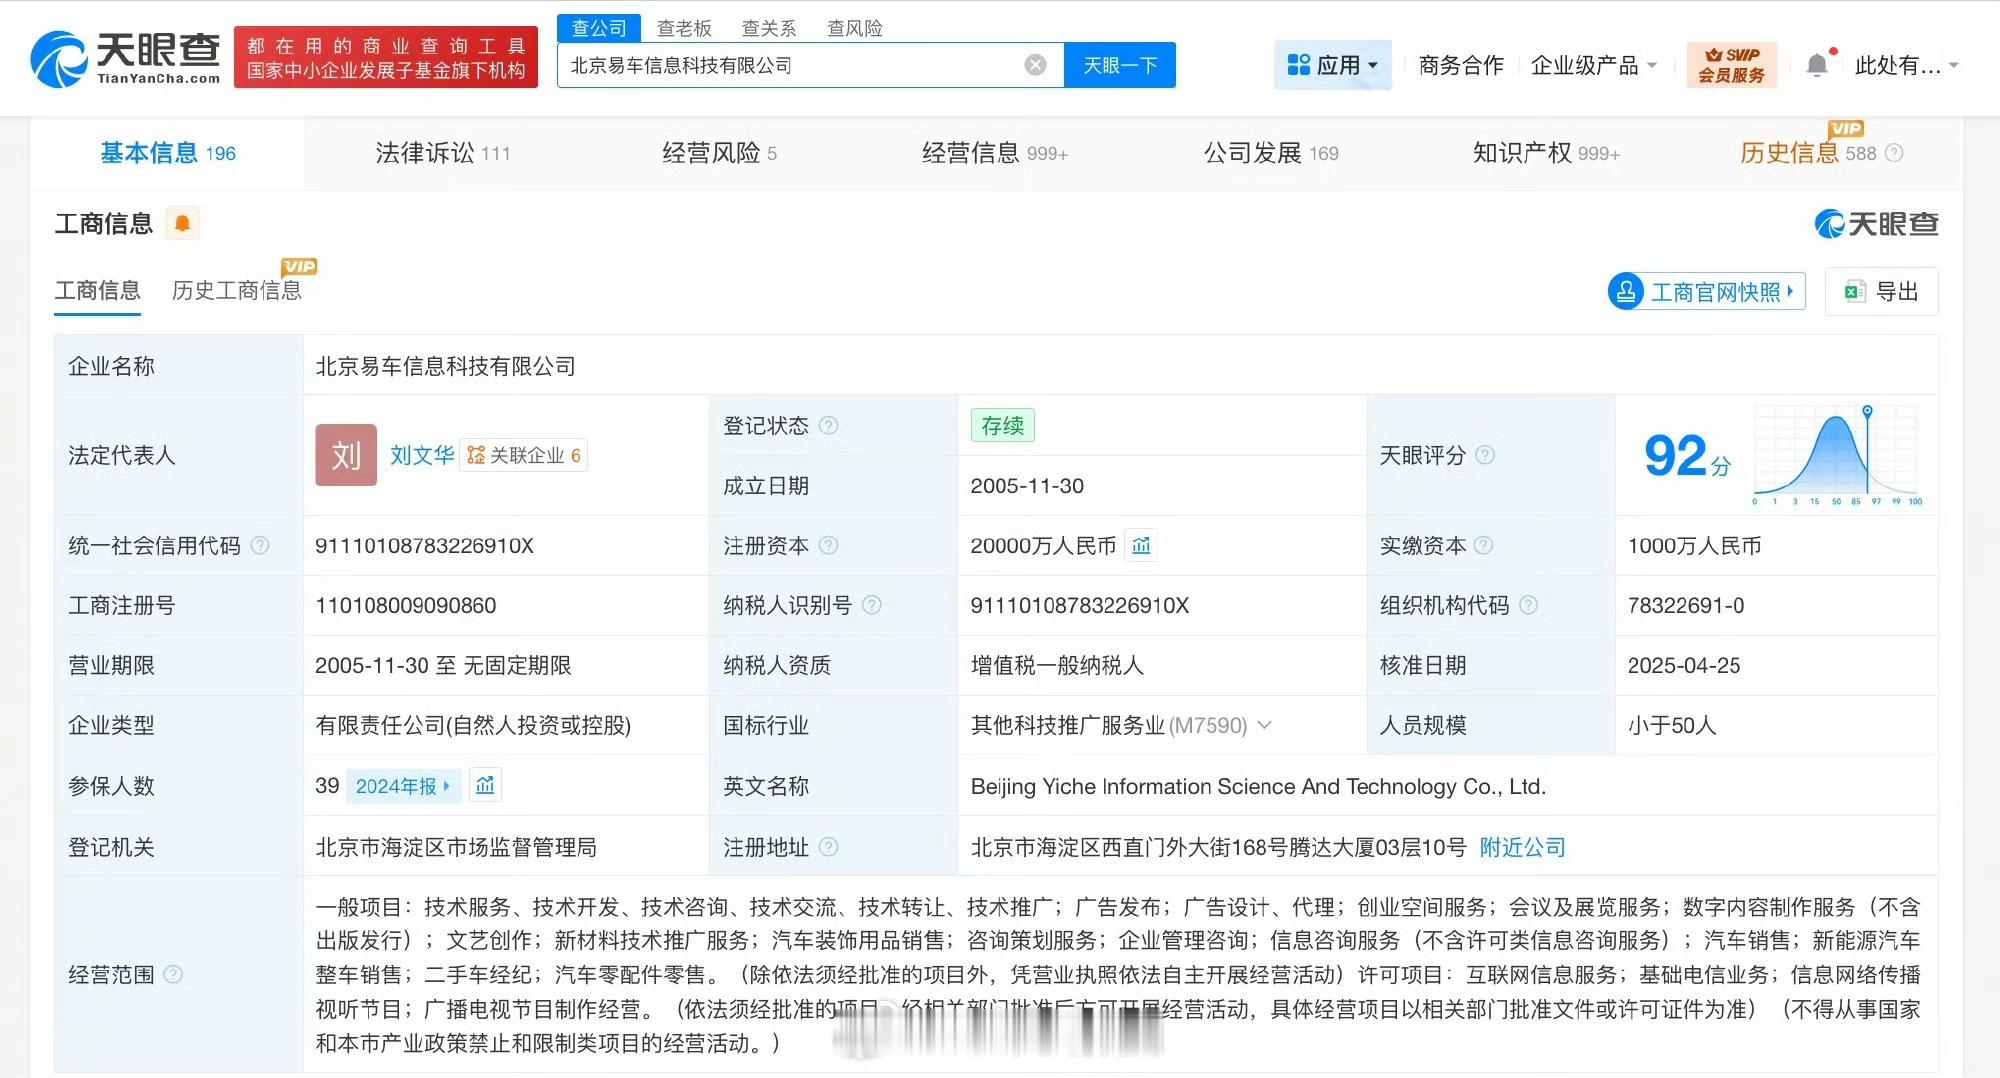Open the 历史工商信息 tab
Viewport: 2000px width, 1078px height.
click(x=239, y=290)
